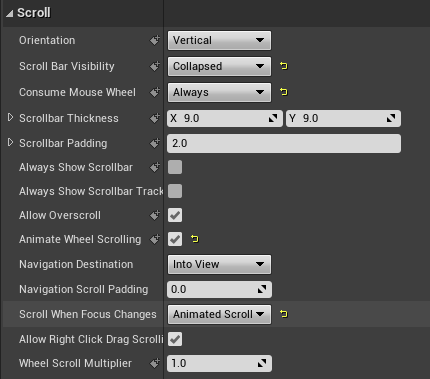The height and width of the screenshot is (379, 430).
Task: Expand the Scrollbar Thickness property
Action: (x=10, y=117)
